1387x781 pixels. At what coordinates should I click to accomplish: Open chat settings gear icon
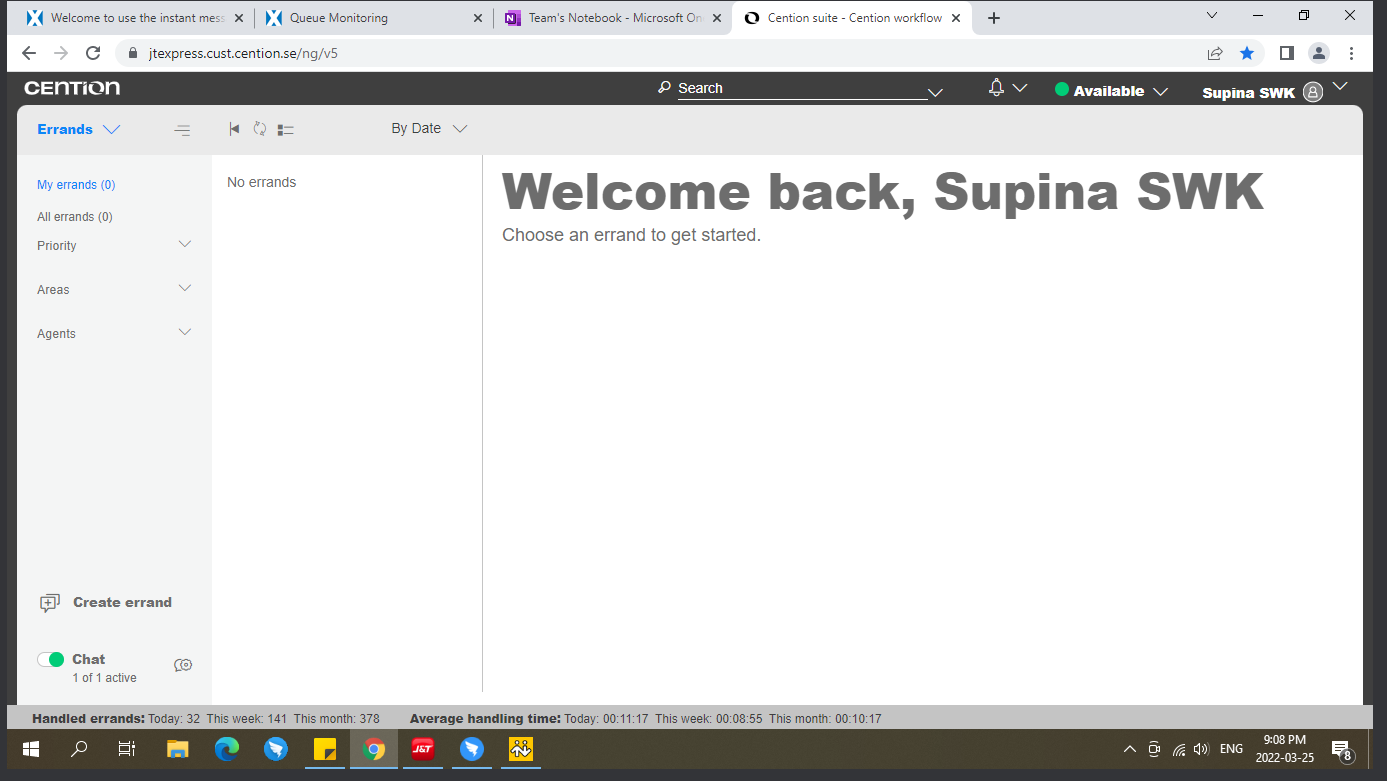coord(183,665)
